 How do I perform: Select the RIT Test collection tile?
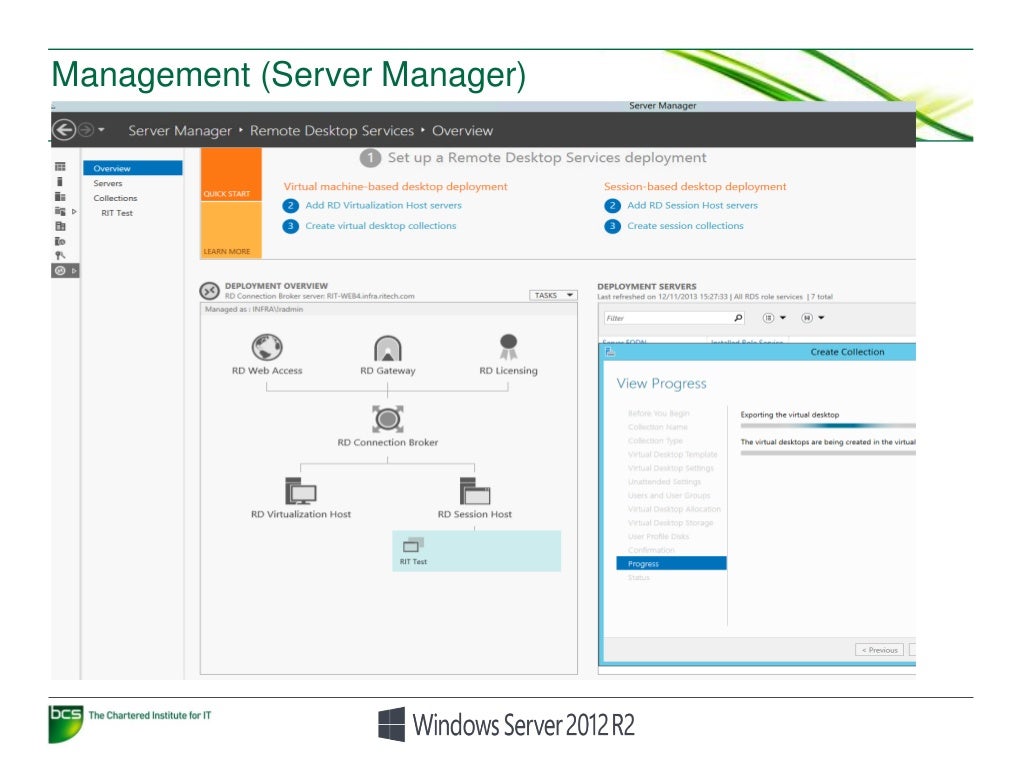476,551
